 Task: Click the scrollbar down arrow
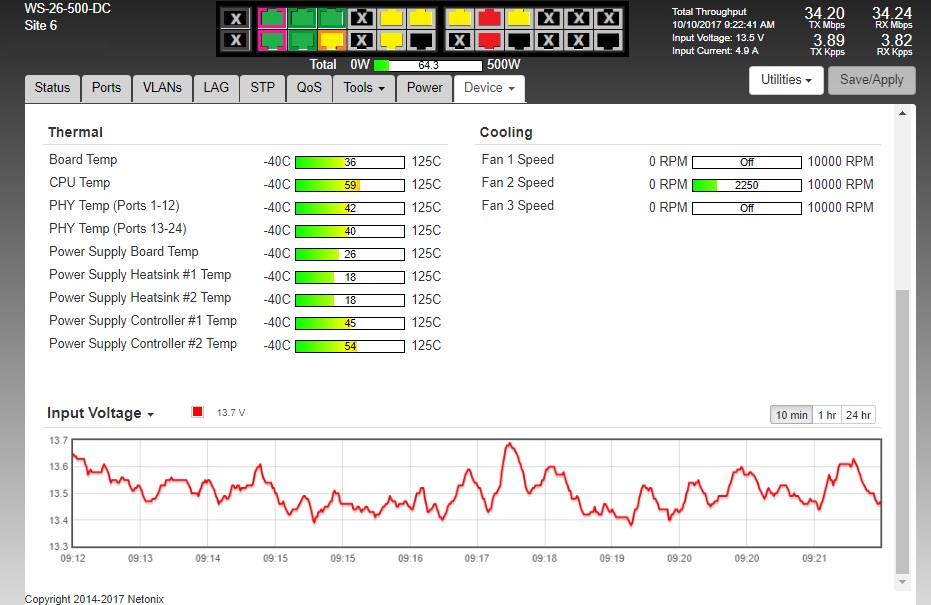(x=903, y=581)
